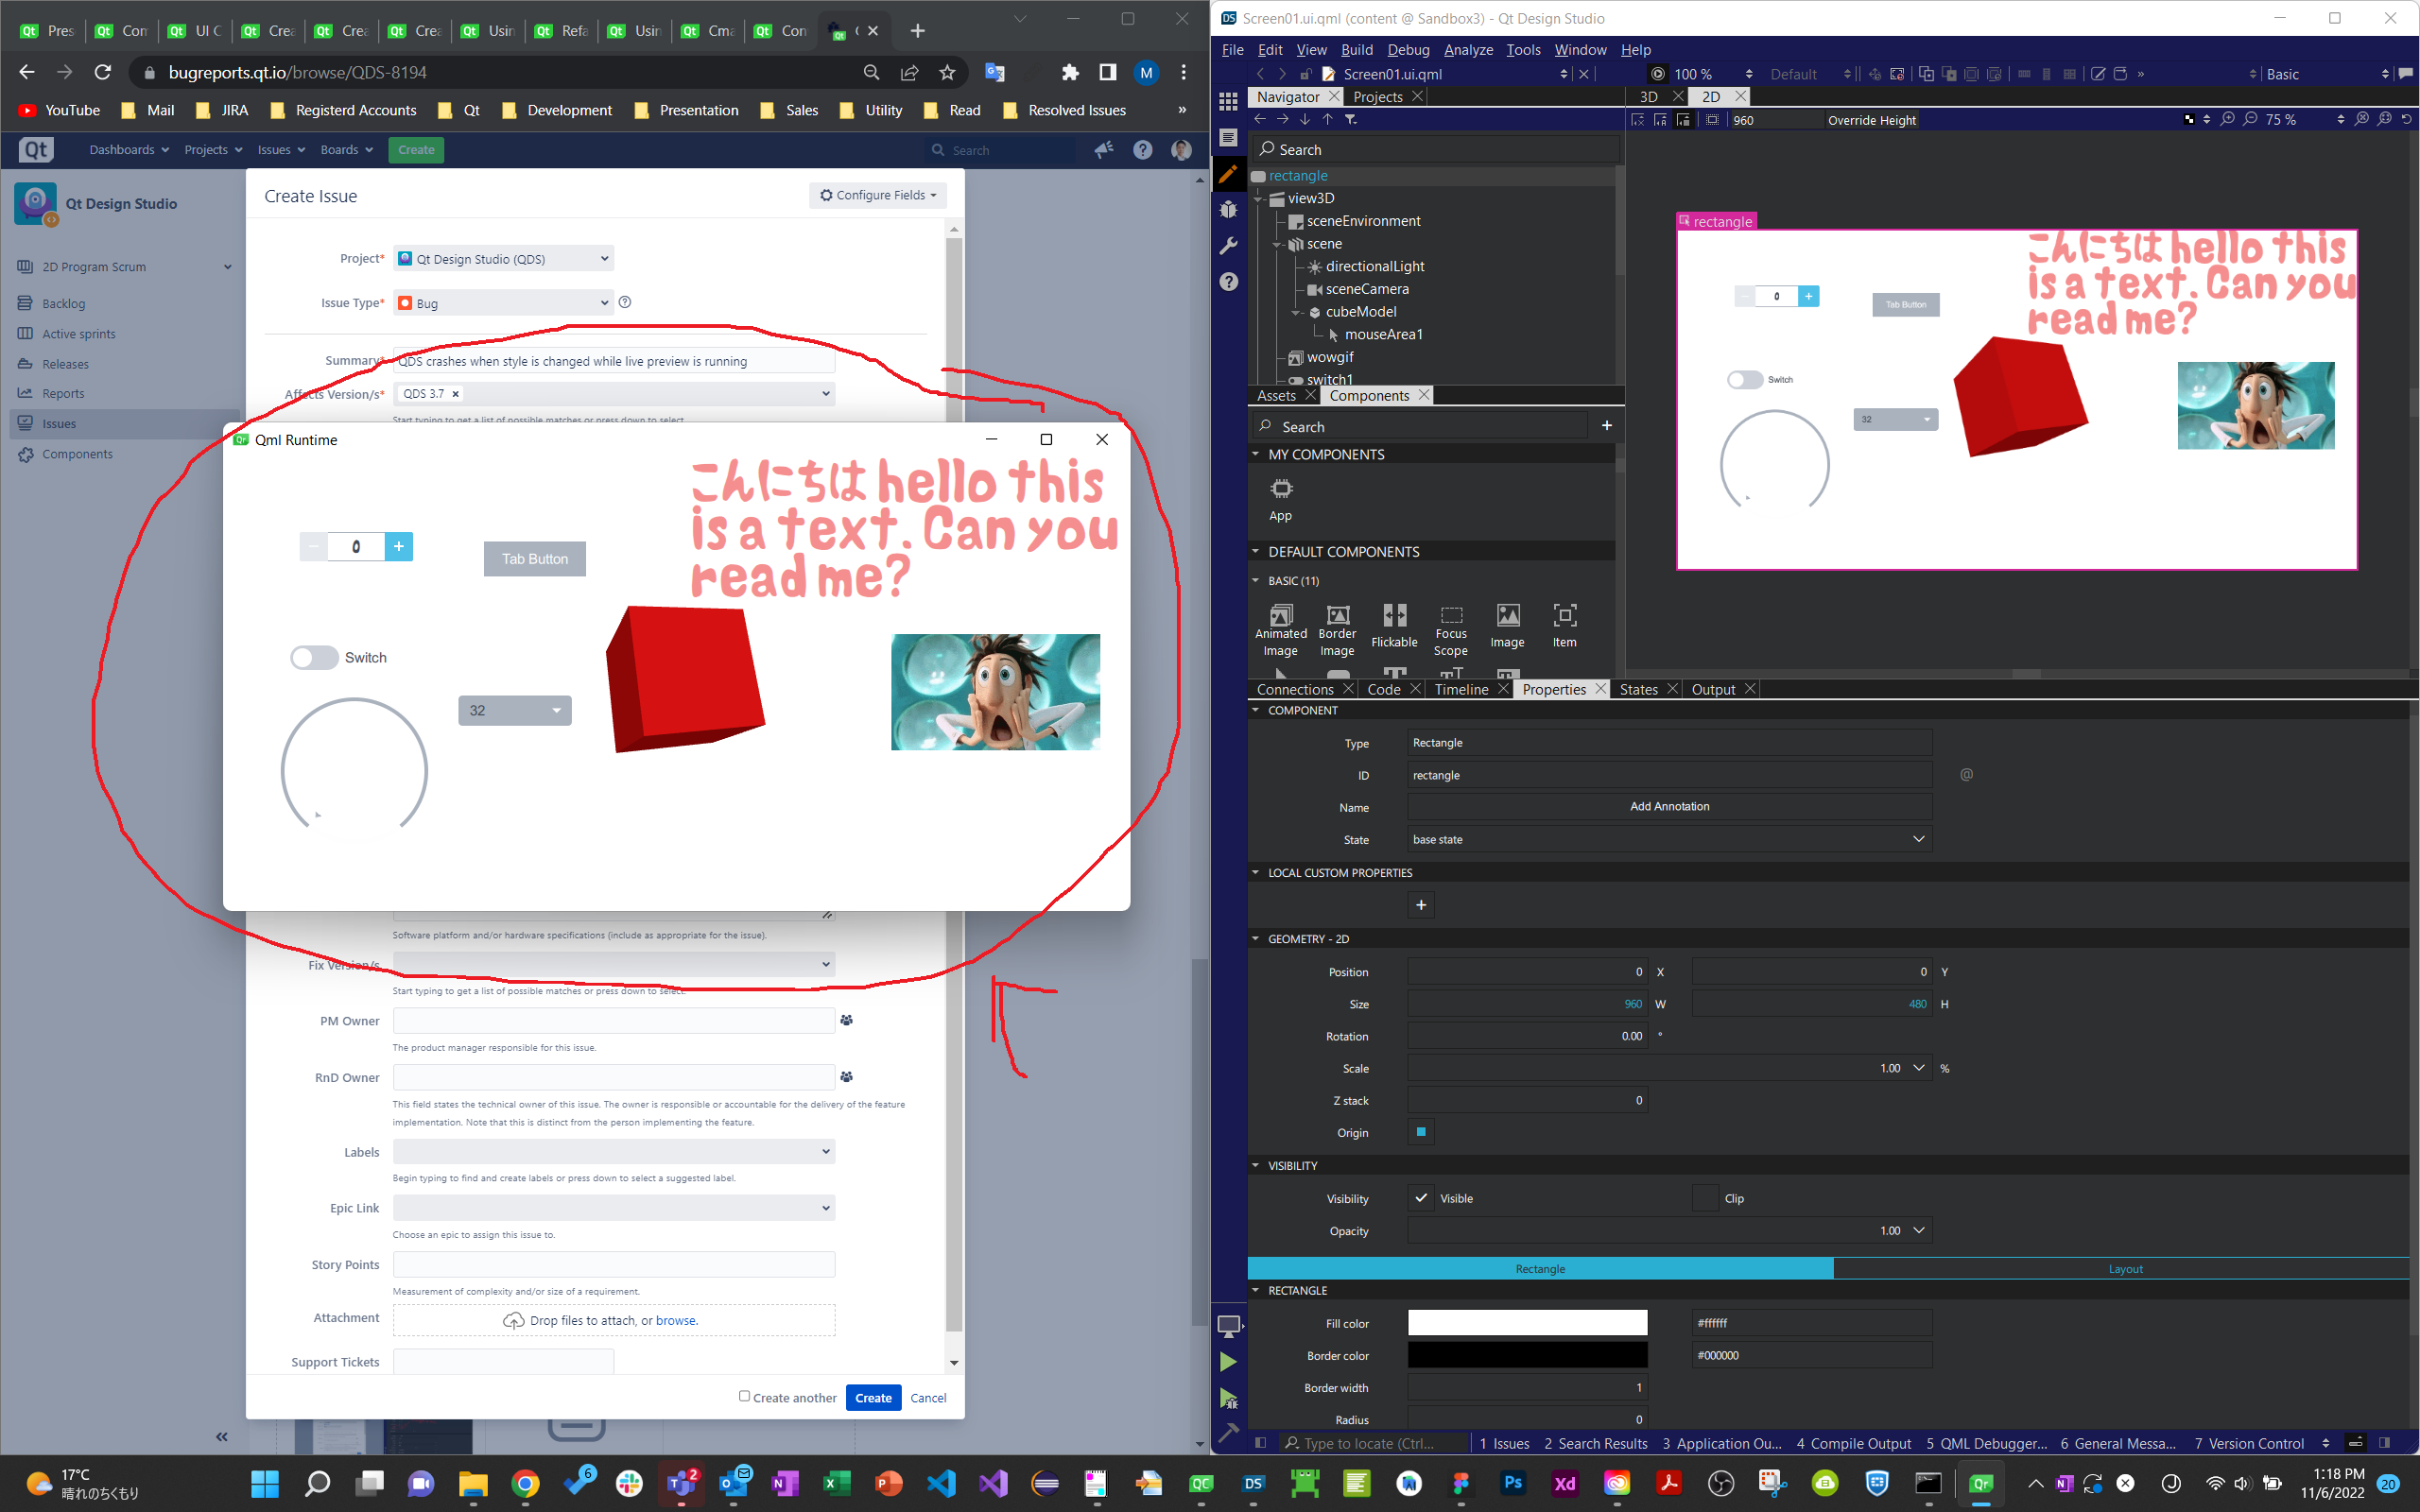Open the 32 combo box in Qml Runtime
Viewport: 2420px width, 1512px height.
click(x=515, y=710)
